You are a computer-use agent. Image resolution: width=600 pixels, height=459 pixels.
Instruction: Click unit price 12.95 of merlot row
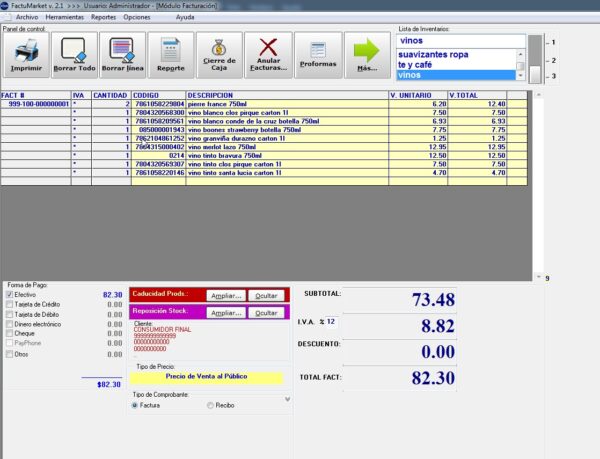(x=418, y=147)
